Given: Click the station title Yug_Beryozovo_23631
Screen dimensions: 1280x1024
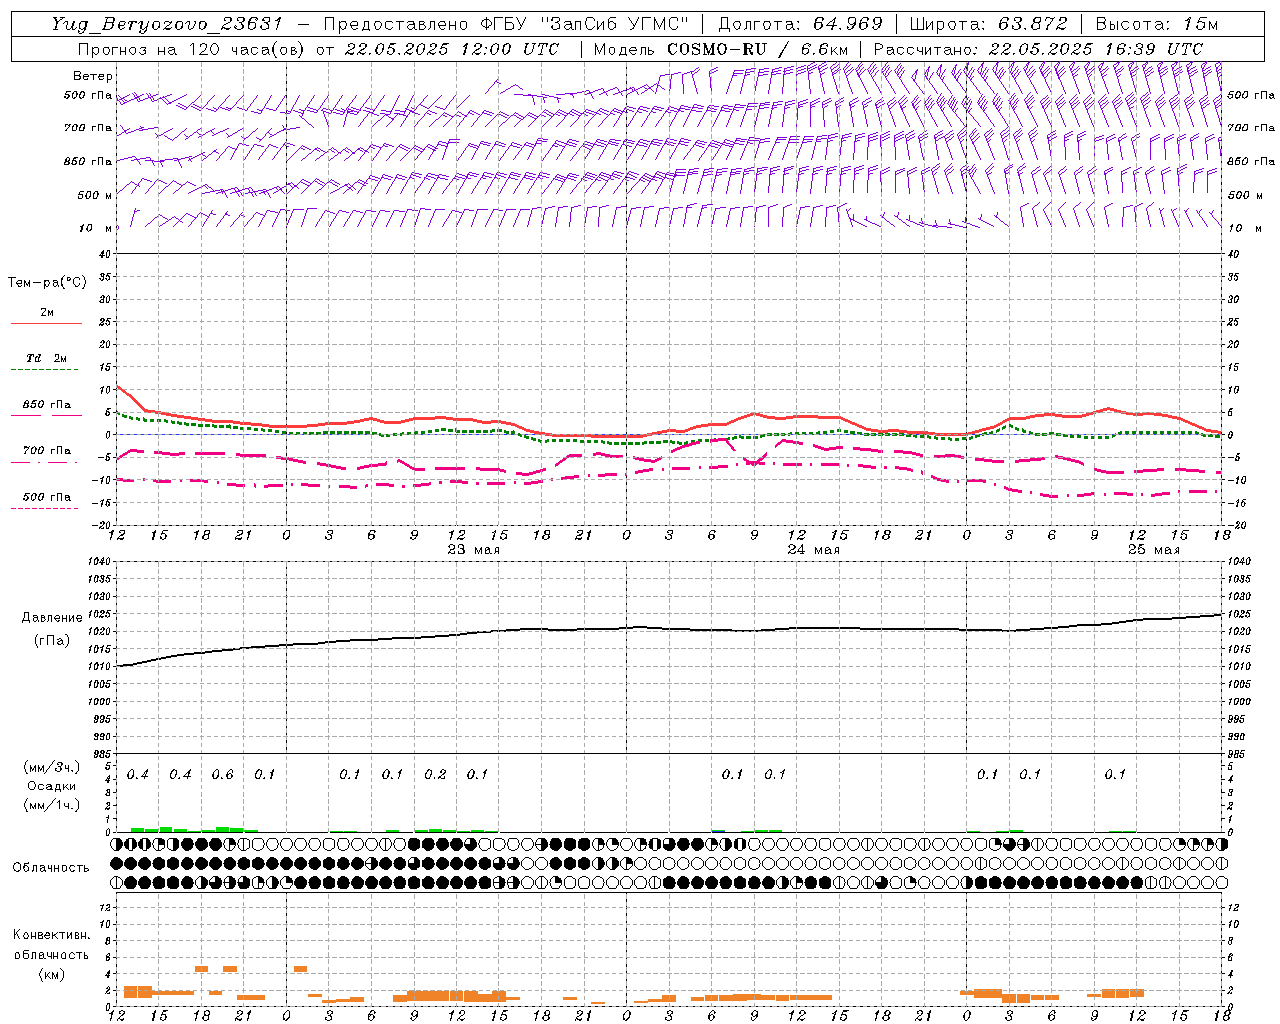Looking at the screenshot, I should (168, 24).
